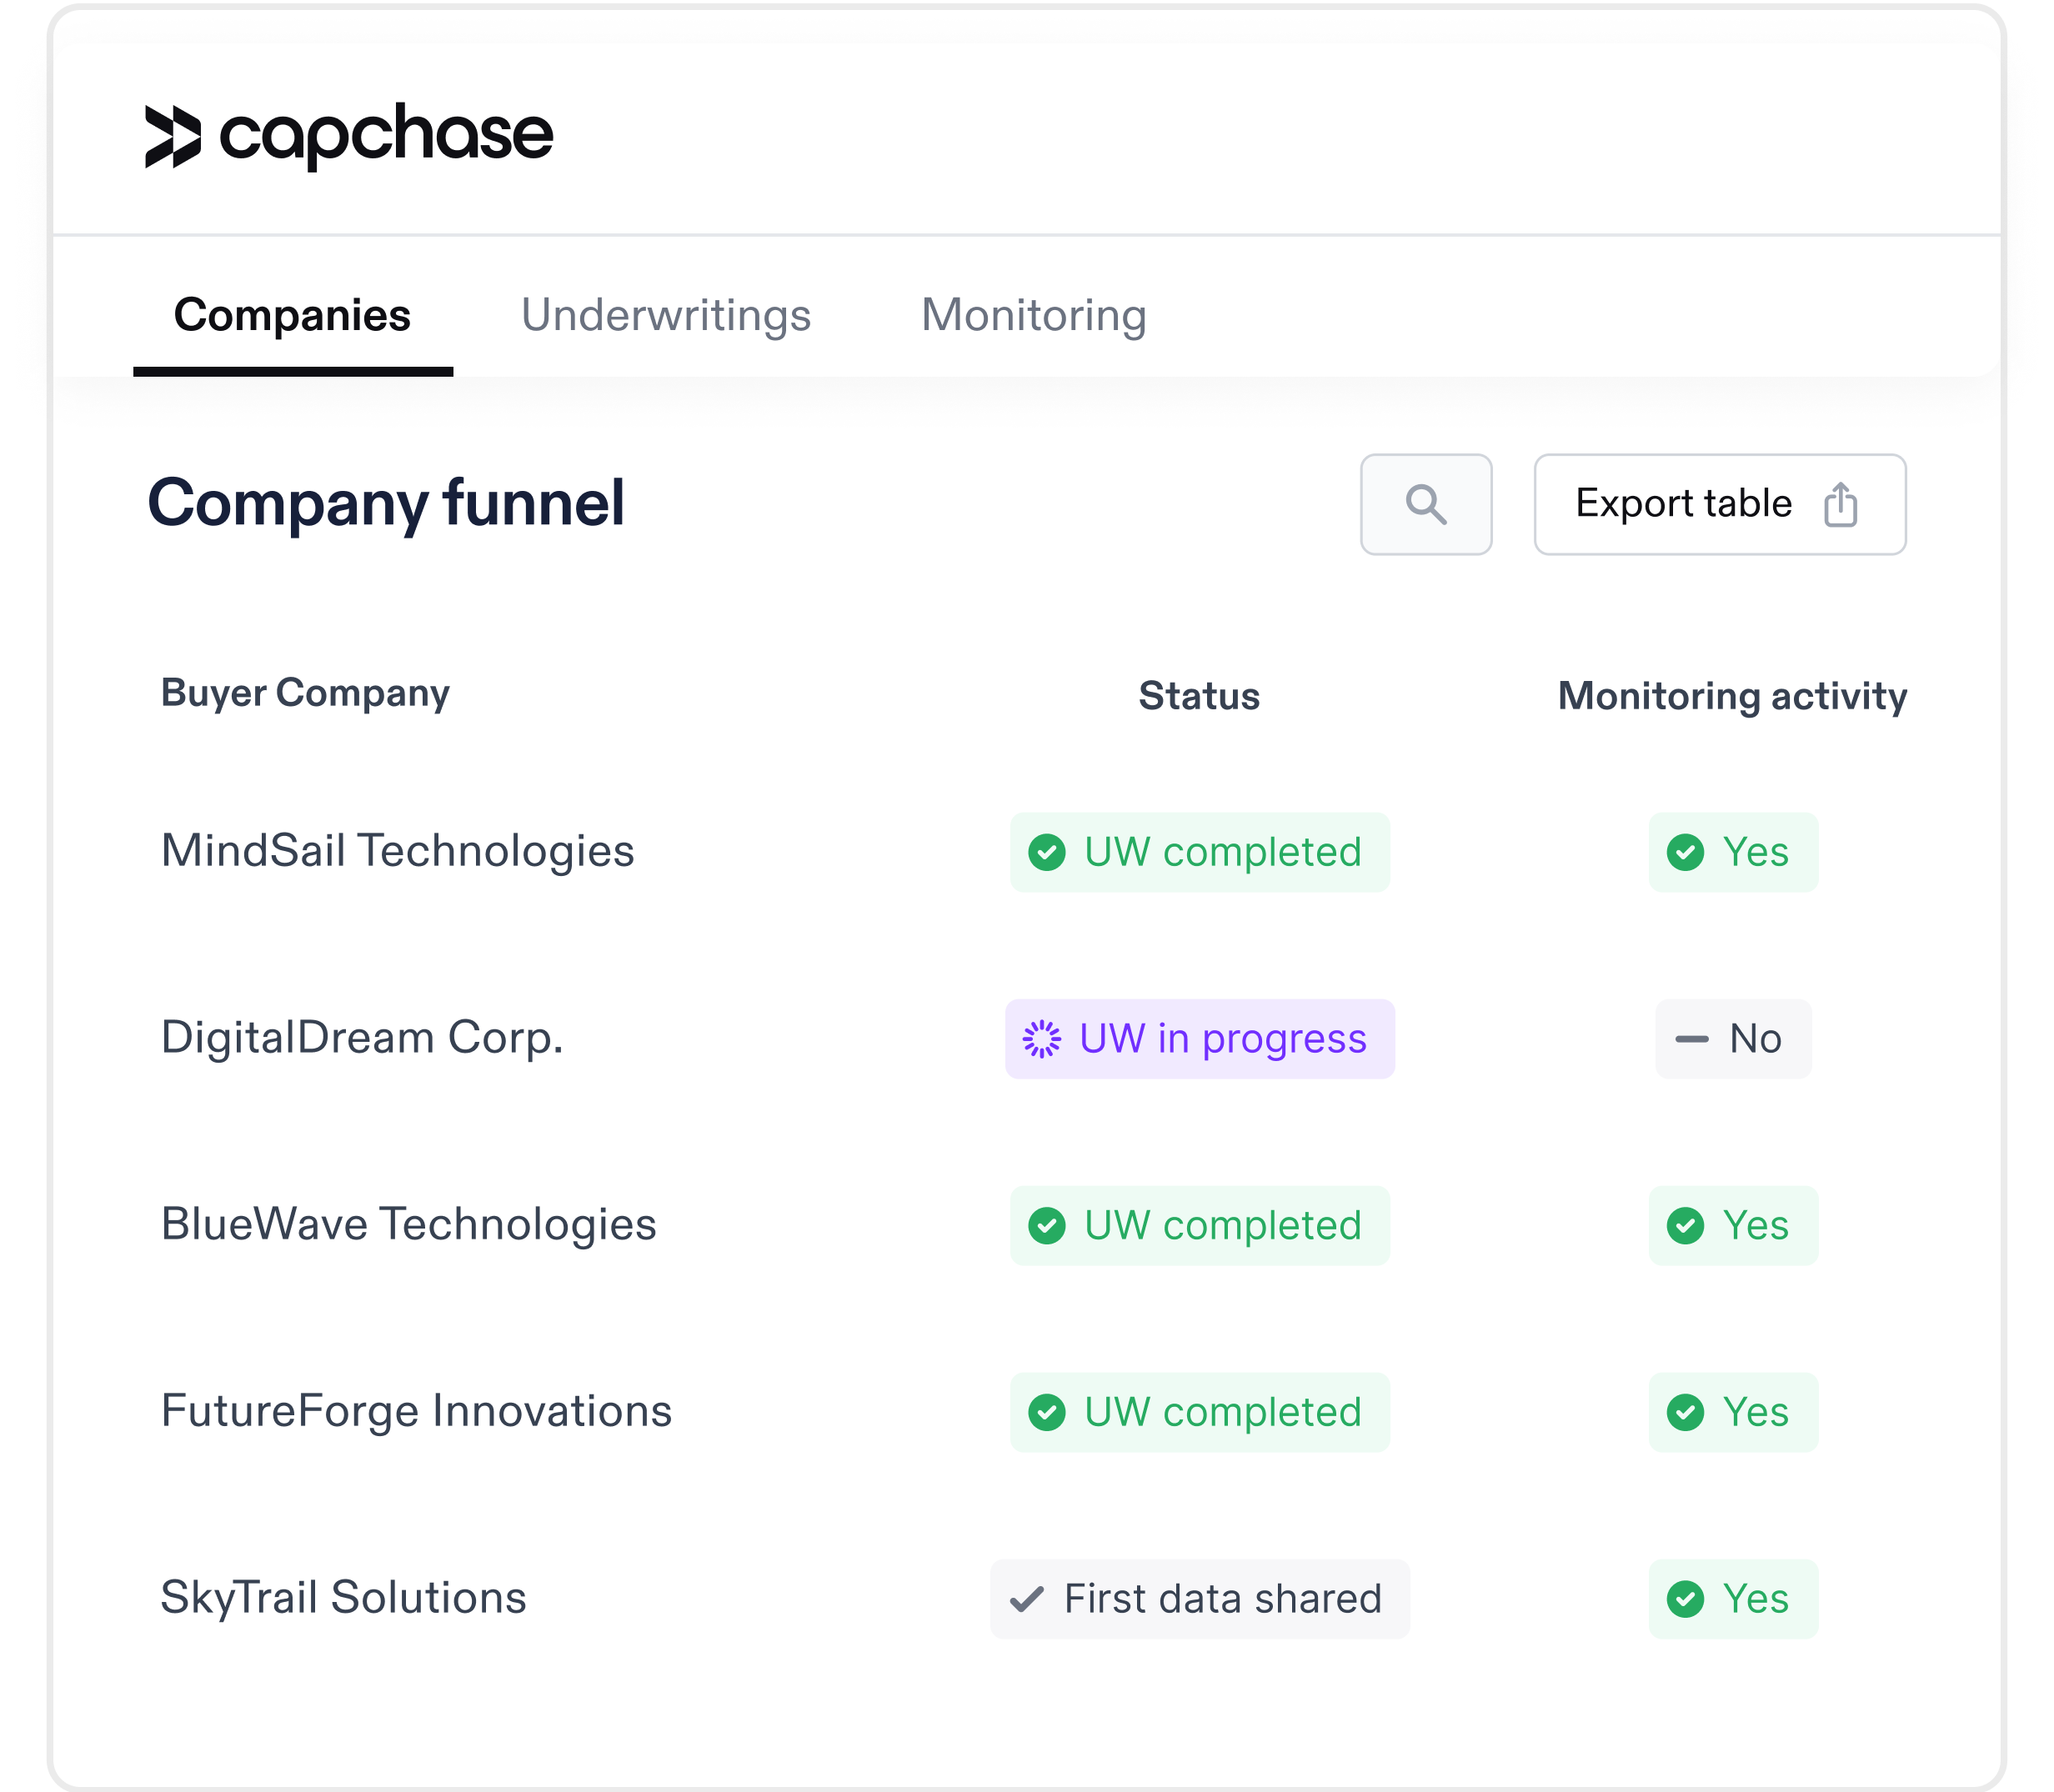
Task: Click the dash icon in the No badge
Action: [1692, 1039]
